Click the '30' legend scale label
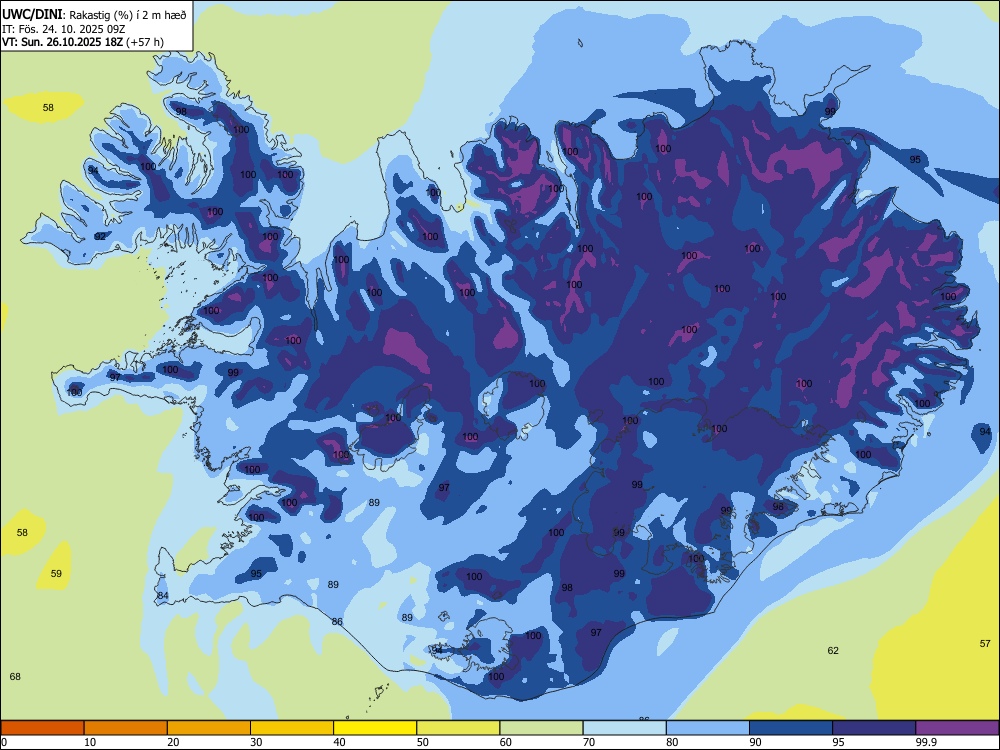Screen dimensions: 1000x750 256,742
